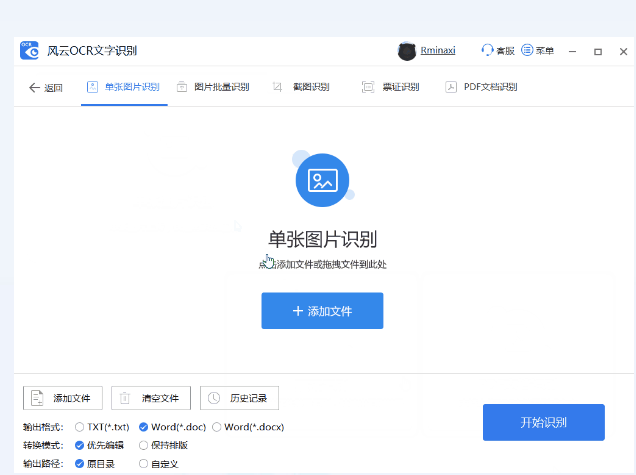636x475 pixels.
Task: Click the 单张图片识别 heading text
Action: coord(322,239)
